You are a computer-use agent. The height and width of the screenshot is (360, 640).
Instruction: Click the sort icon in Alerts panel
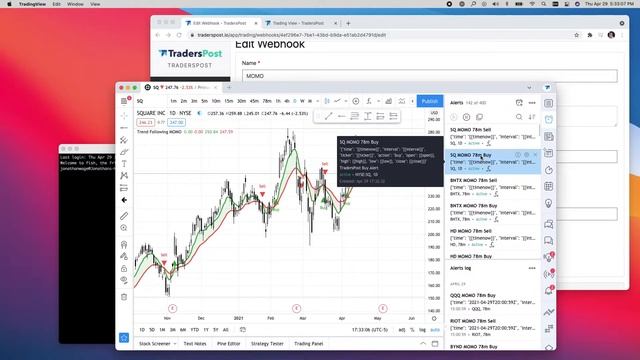coord(532,117)
